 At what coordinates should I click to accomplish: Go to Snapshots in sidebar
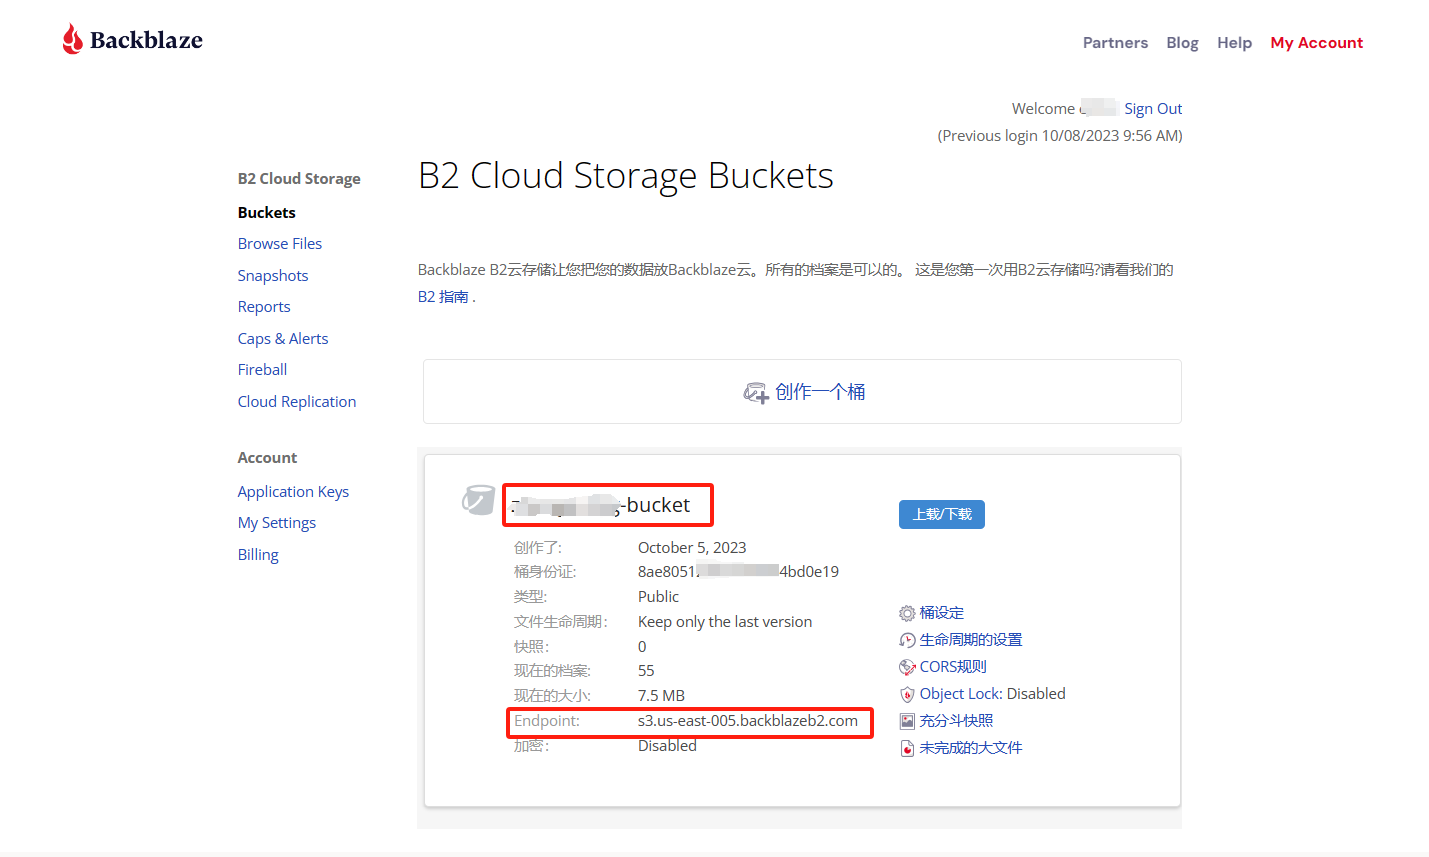click(273, 276)
